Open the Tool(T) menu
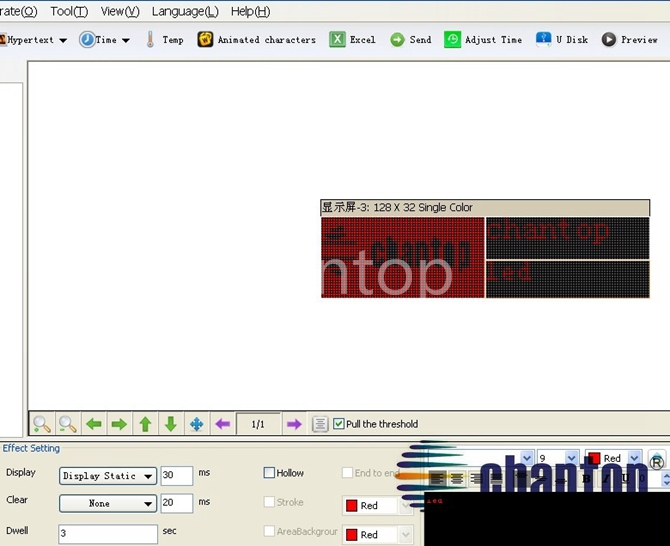Viewport: 670px width, 546px height. pyautogui.click(x=69, y=11)
